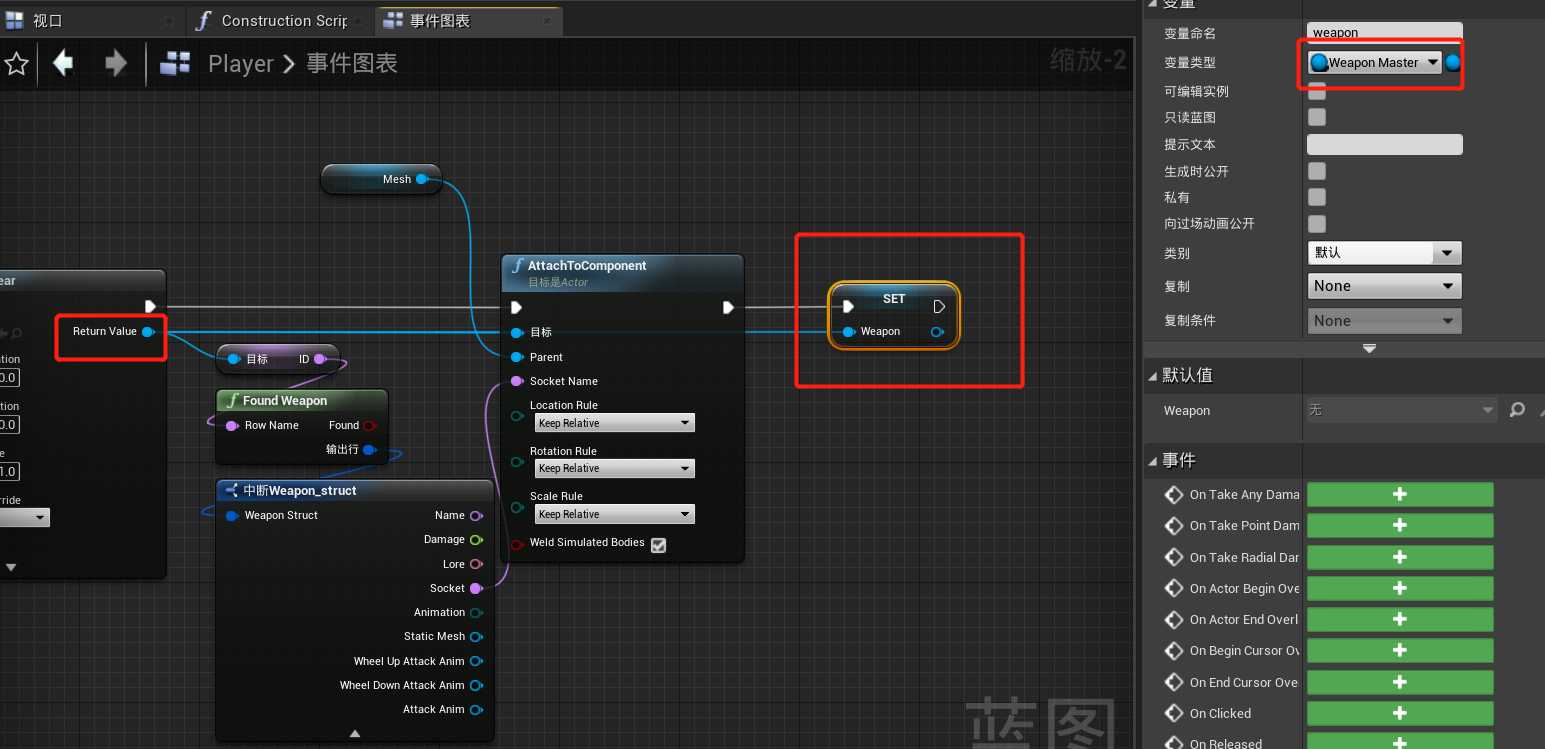
Task: Click the Parent input pin
Action: 517,357
